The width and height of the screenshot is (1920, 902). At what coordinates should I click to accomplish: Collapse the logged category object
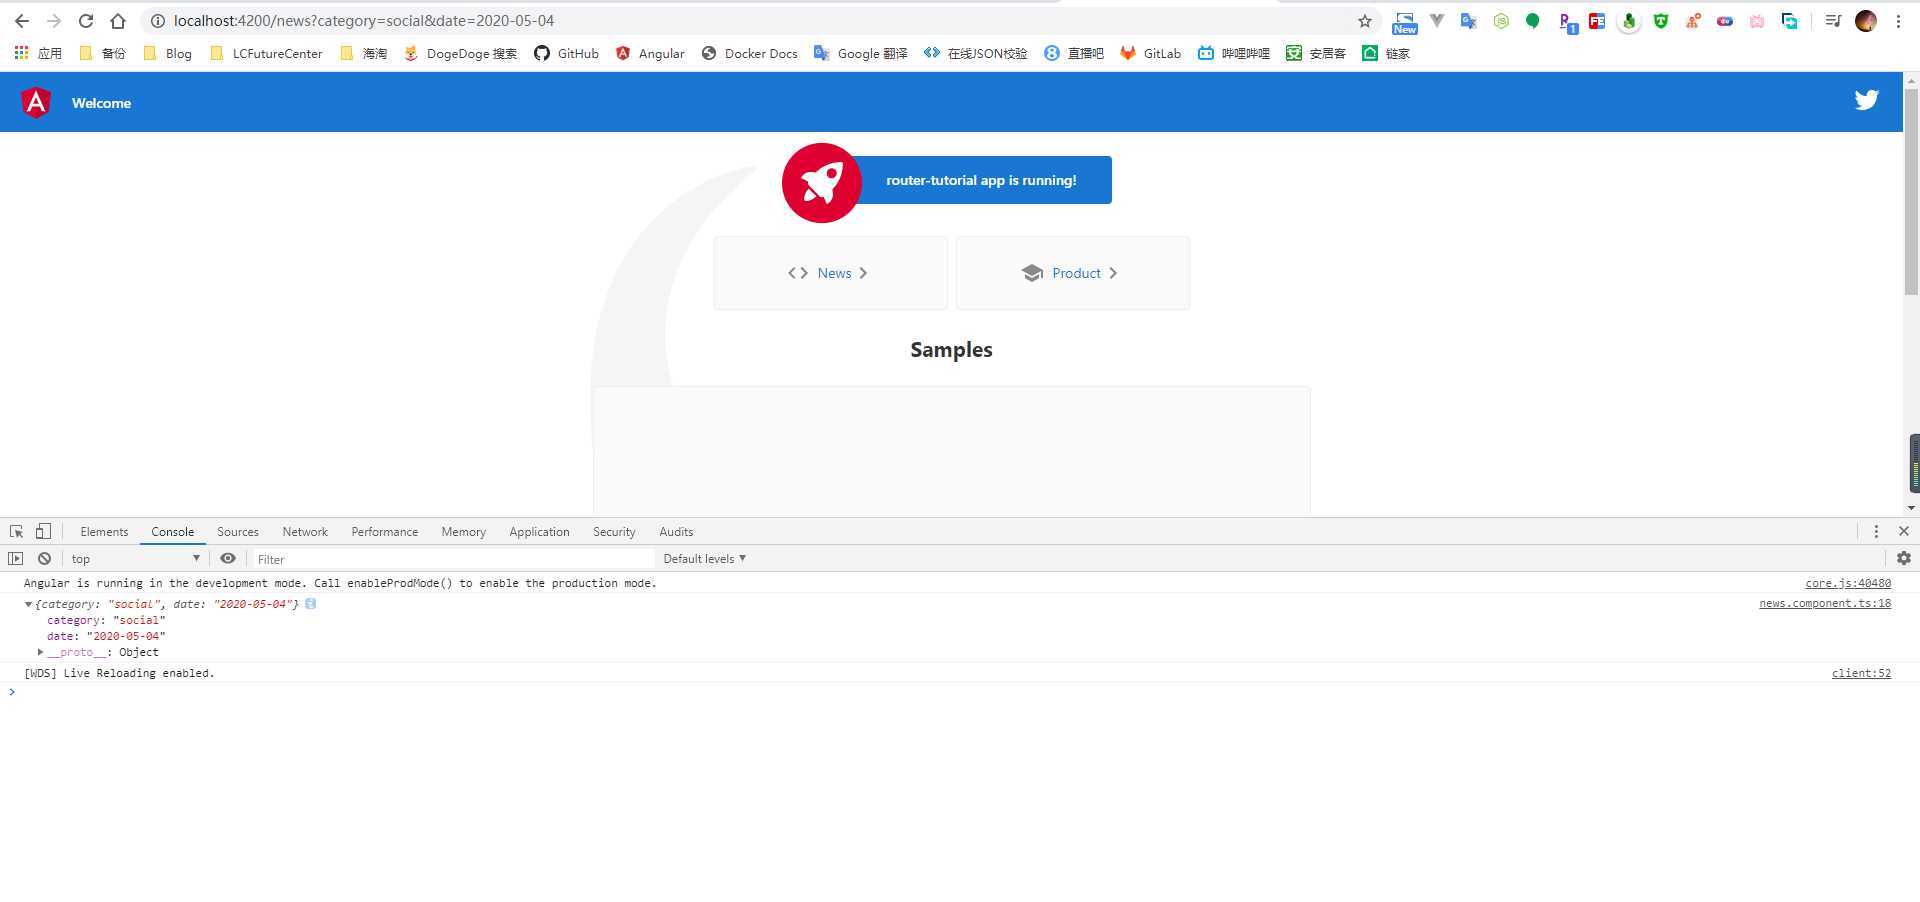(x=28, y=604)
